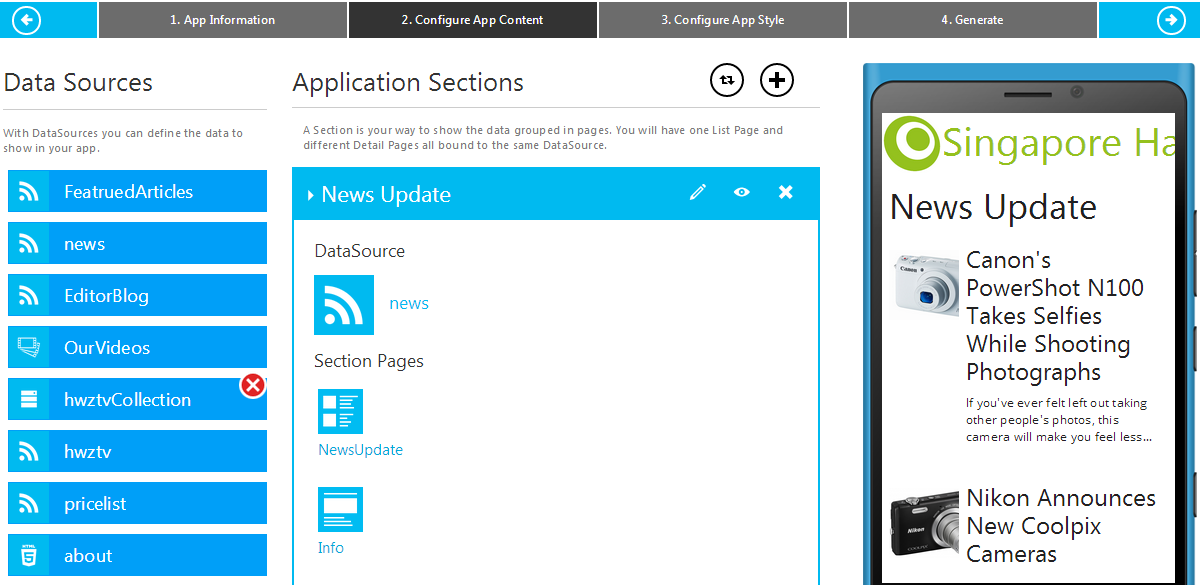
Task: Click the hwztvCollection database icon
Action: 29,399
